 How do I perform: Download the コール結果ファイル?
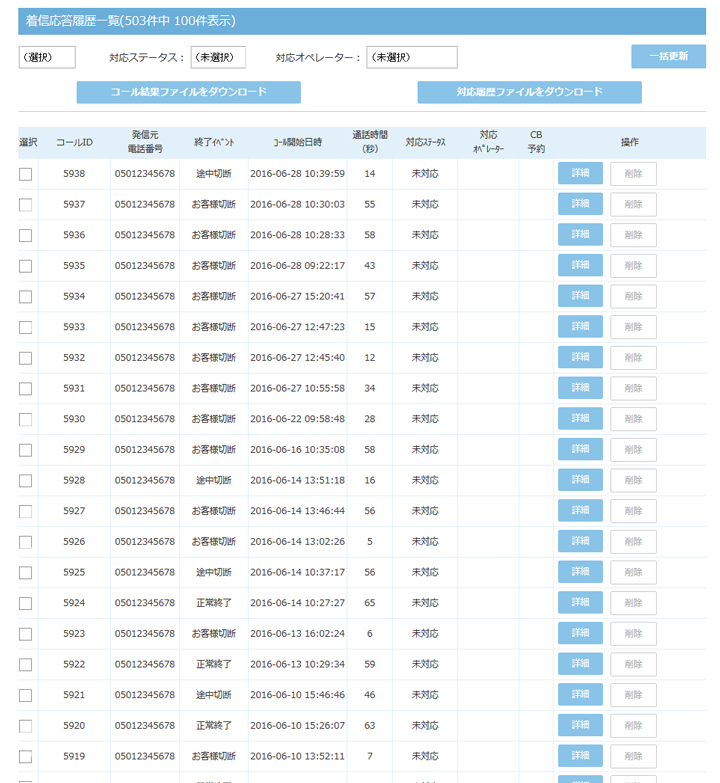[189, 93]
